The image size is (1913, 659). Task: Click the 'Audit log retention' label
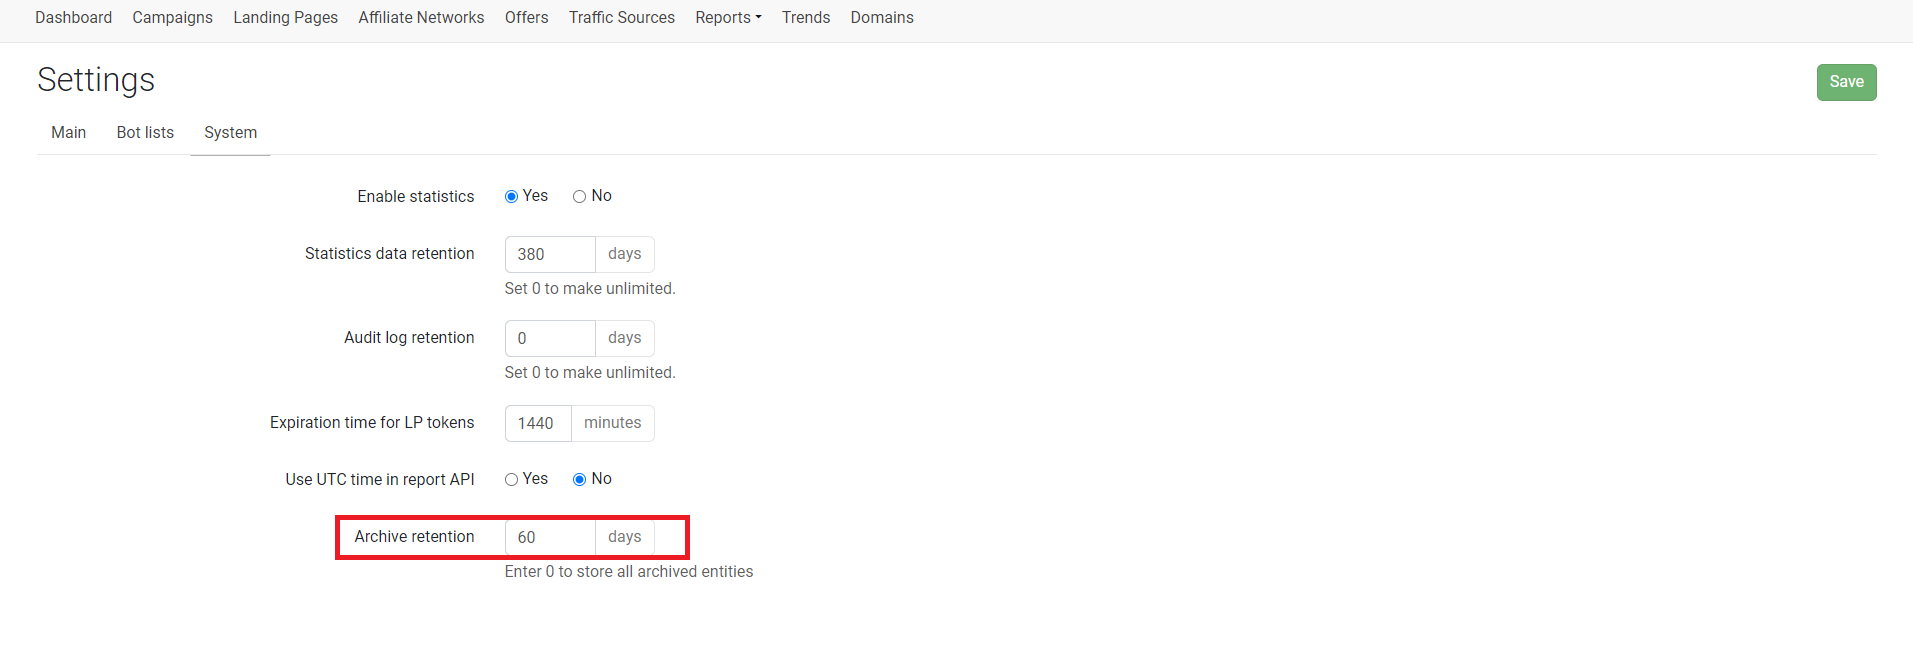point(409,338)
